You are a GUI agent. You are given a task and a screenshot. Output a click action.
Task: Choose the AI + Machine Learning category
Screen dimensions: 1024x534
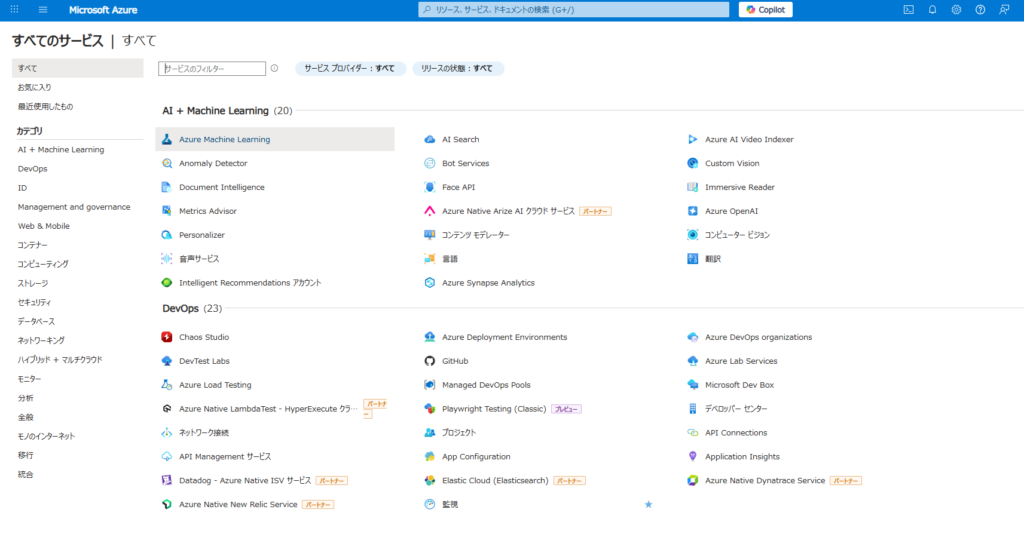tap(61, 149)
